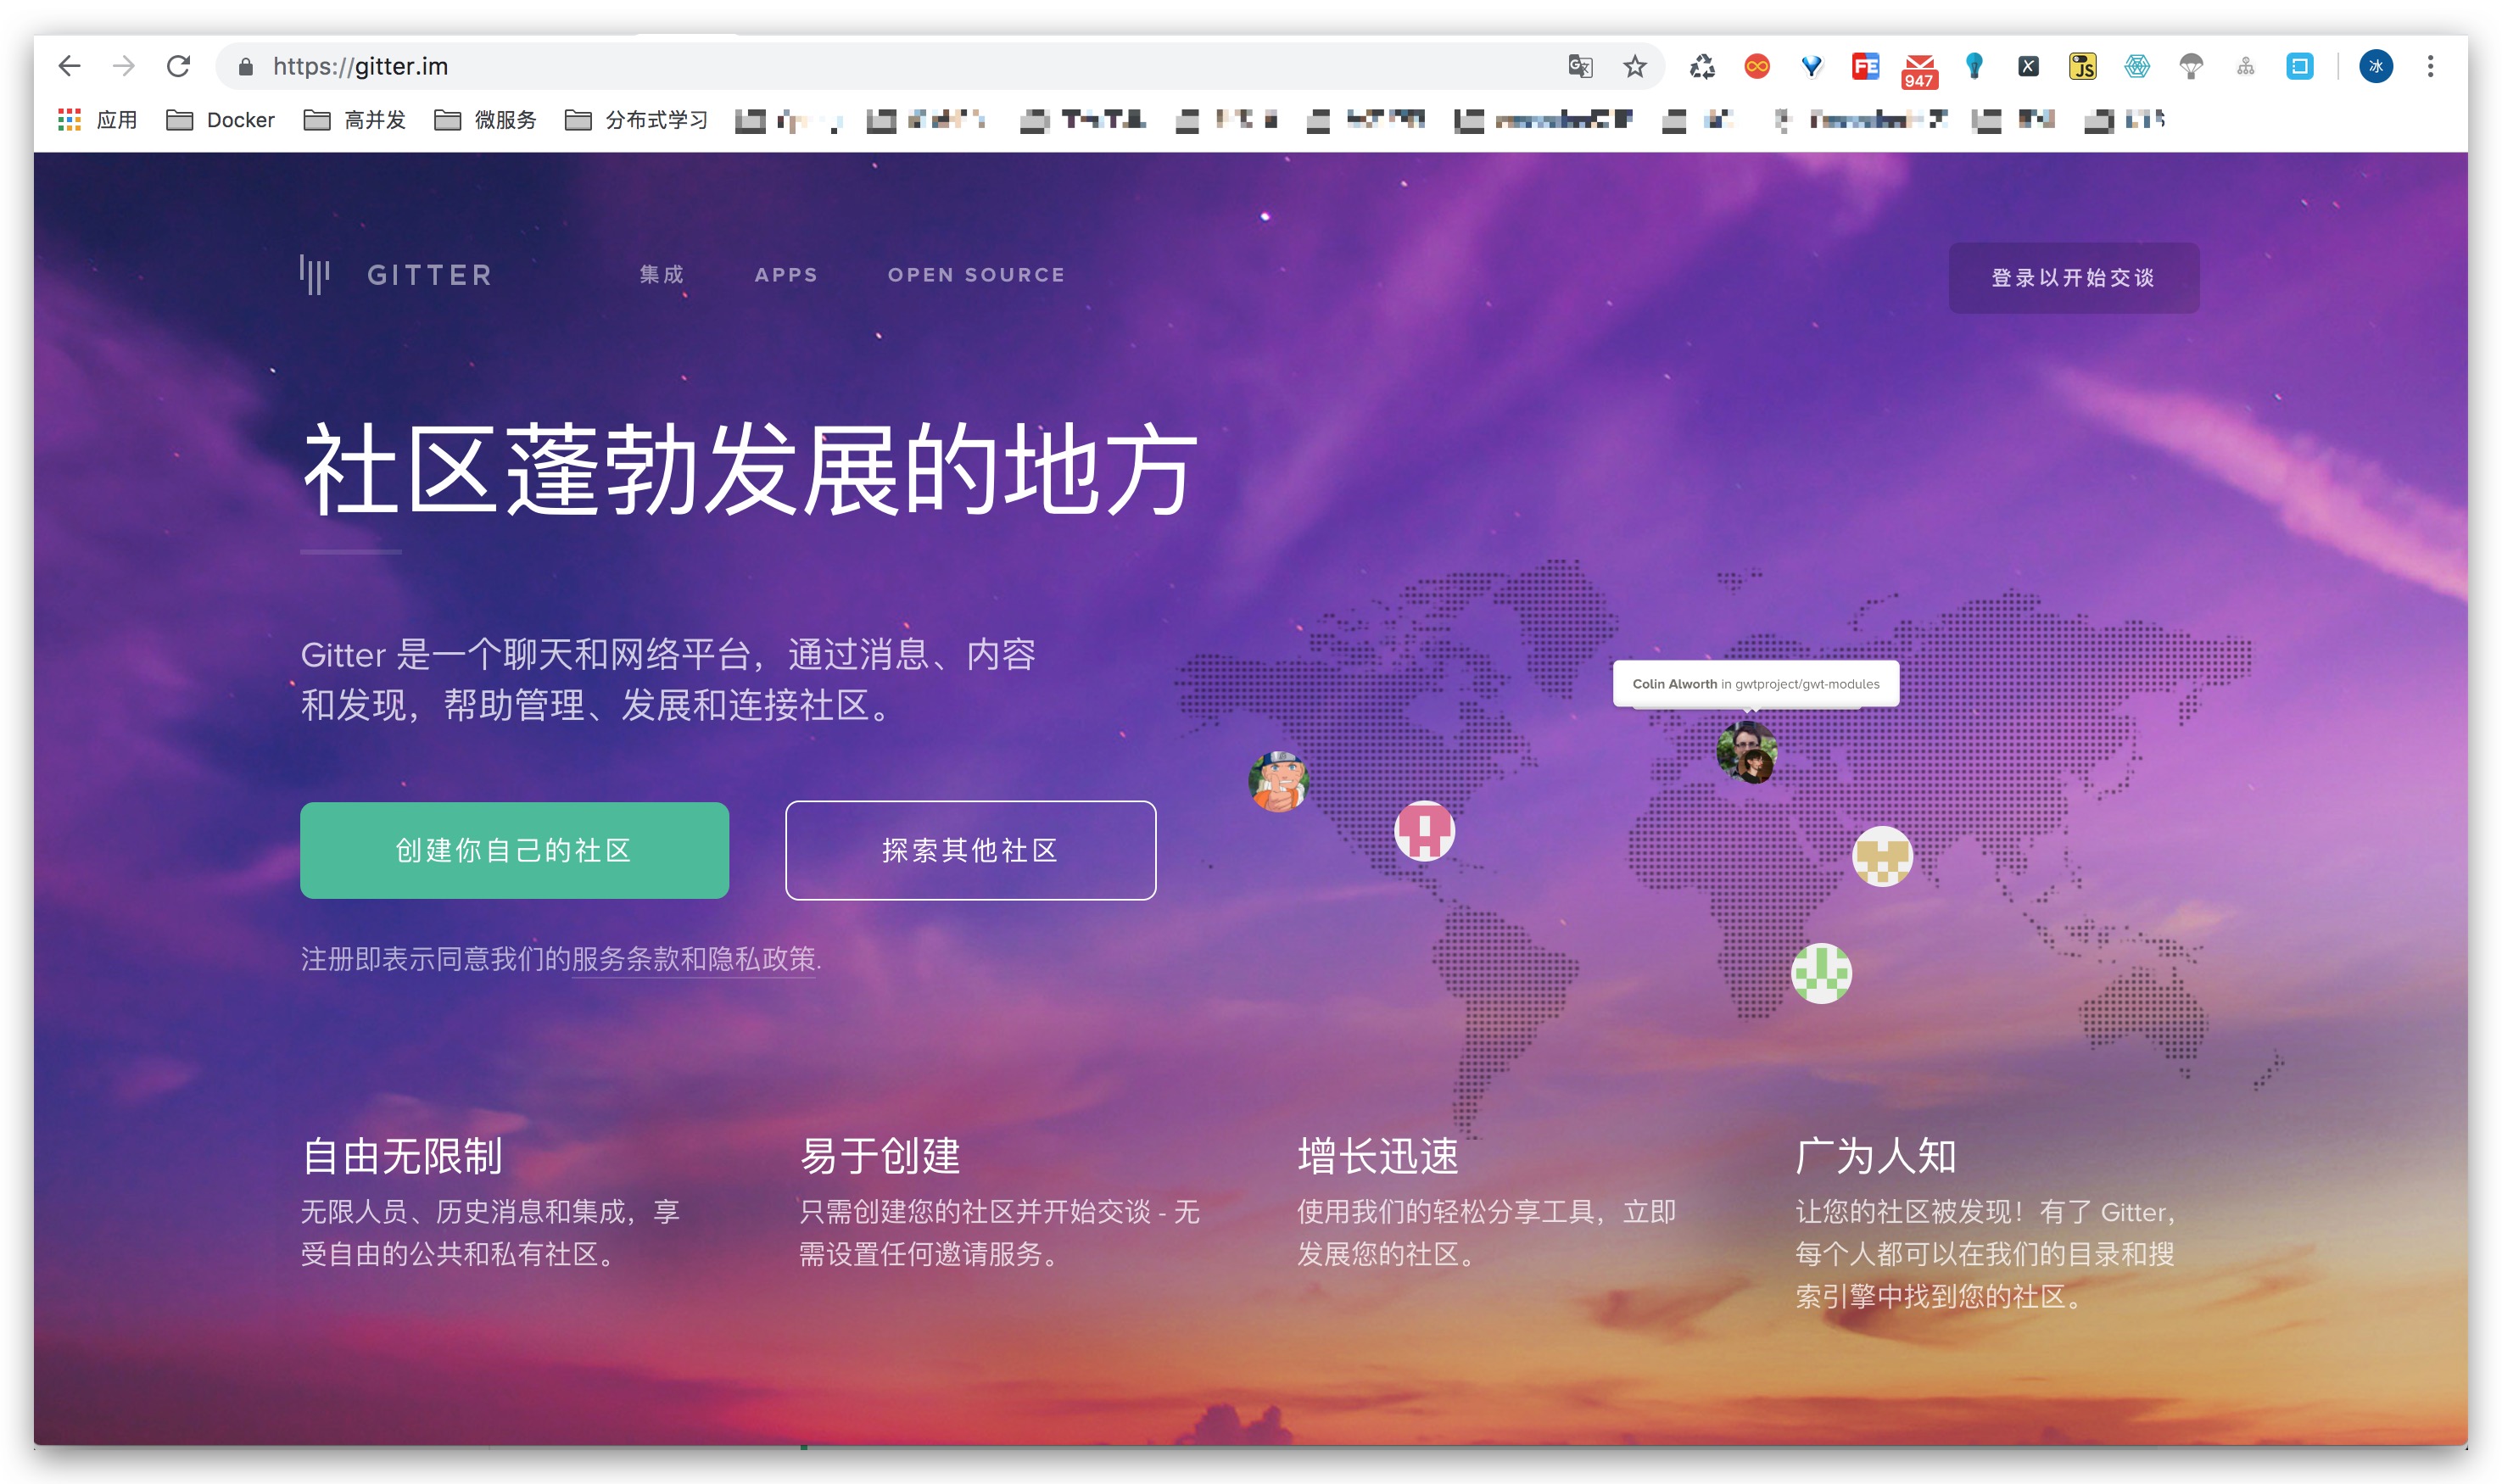Open the blue gem extension
2502x1484 pixels.
[x=1811, y=67]
